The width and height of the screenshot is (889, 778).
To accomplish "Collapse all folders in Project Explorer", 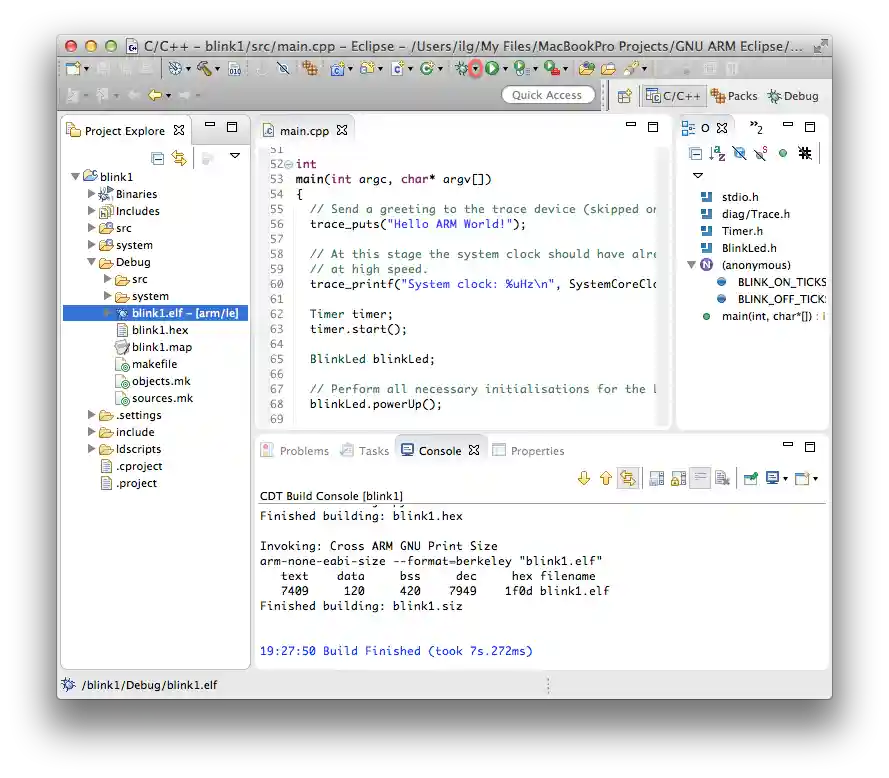I will point(157,157).
